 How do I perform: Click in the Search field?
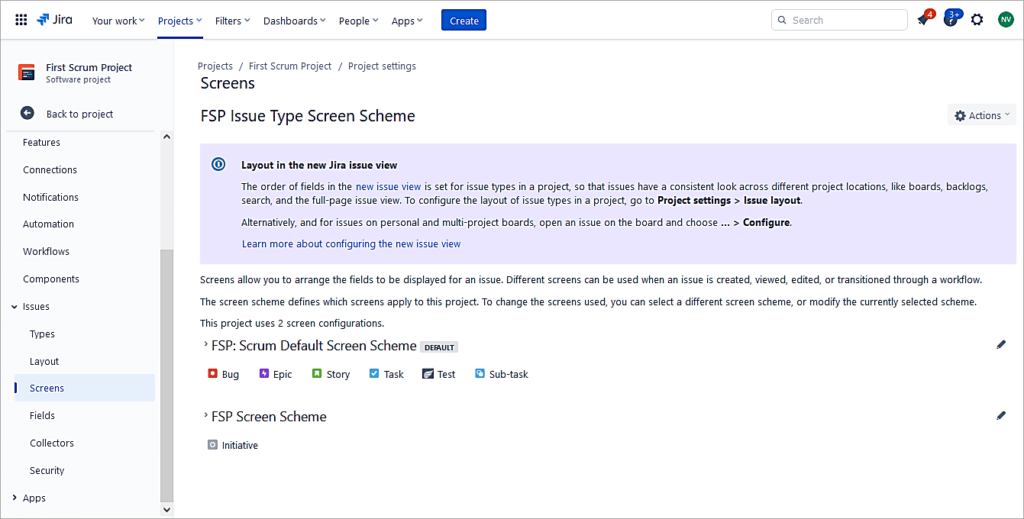(x=839, y=20)
